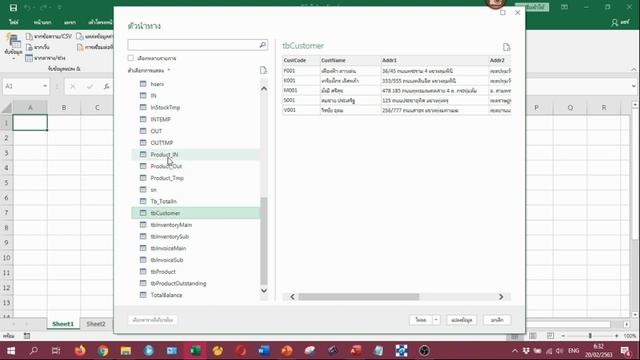Click the preview refresh icon beside tbCustomer
Screen dimensions: 640x360
pos(506,47)
